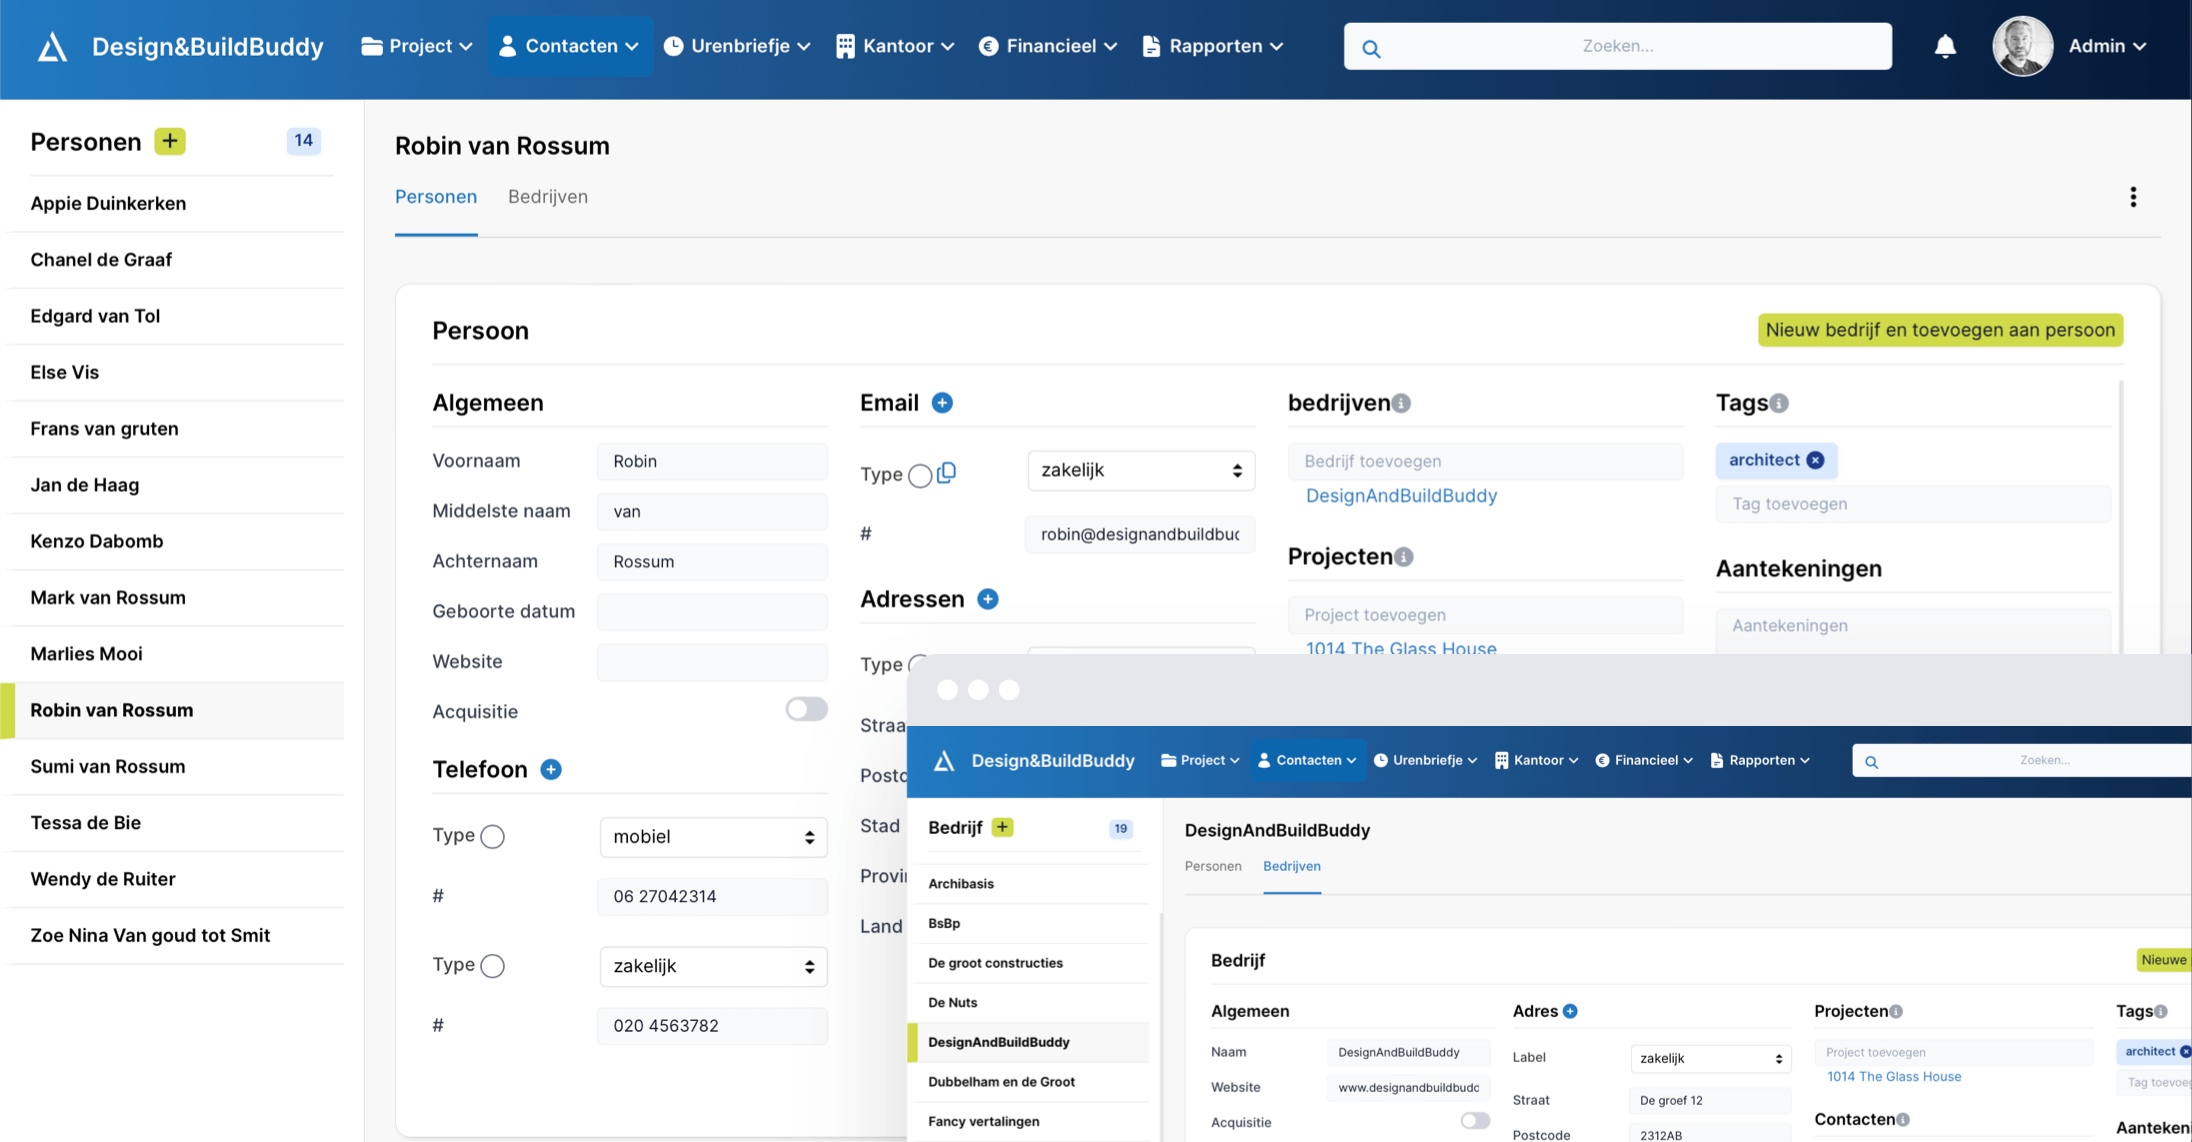Click Nieuw bedrijf en toevoegen aan persoon
Viewport: 2192px width, 1142px height.
[x=1940, y=330]
